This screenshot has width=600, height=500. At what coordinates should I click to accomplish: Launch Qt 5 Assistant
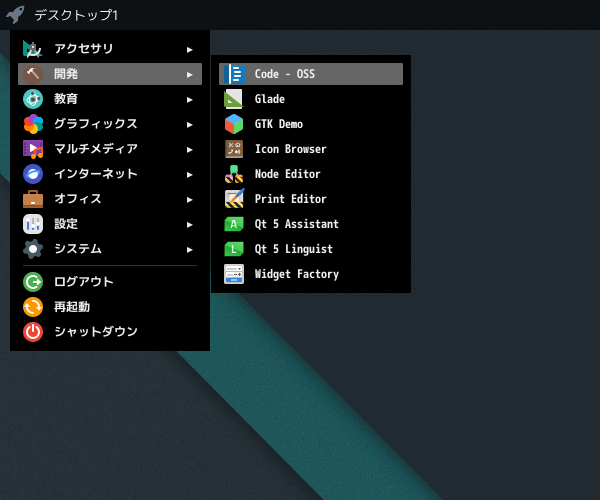311,224
